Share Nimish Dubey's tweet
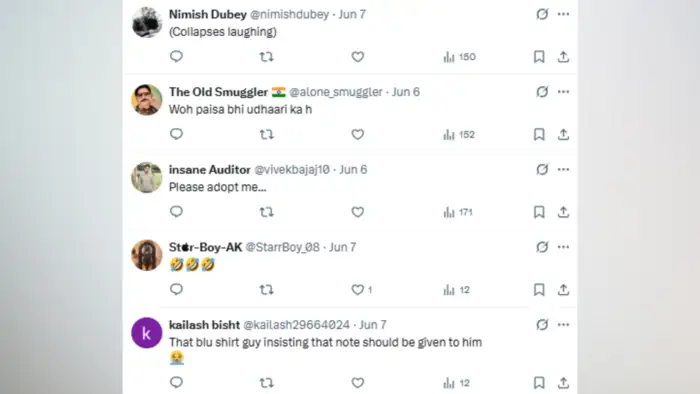Viewport: 700px width, 394px height. point(563,57)
